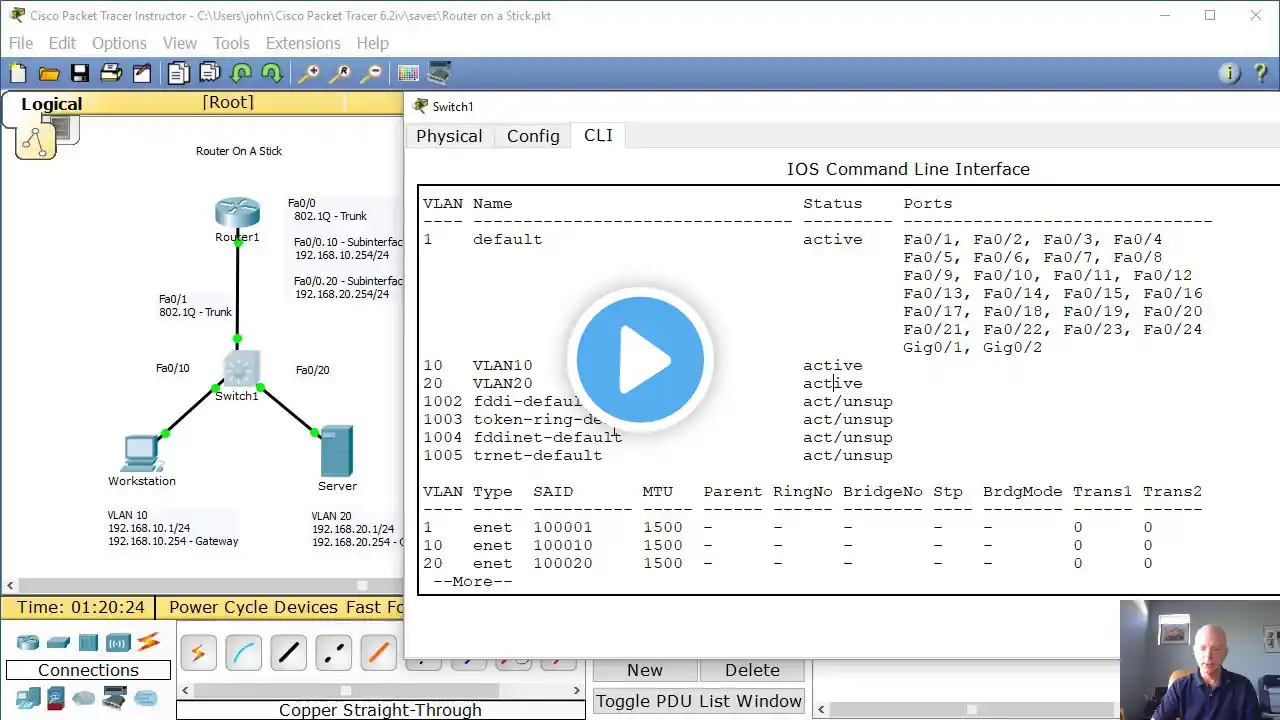Click the connection list scroll left arrow
Screen dimensions: 1280x720
185,690
